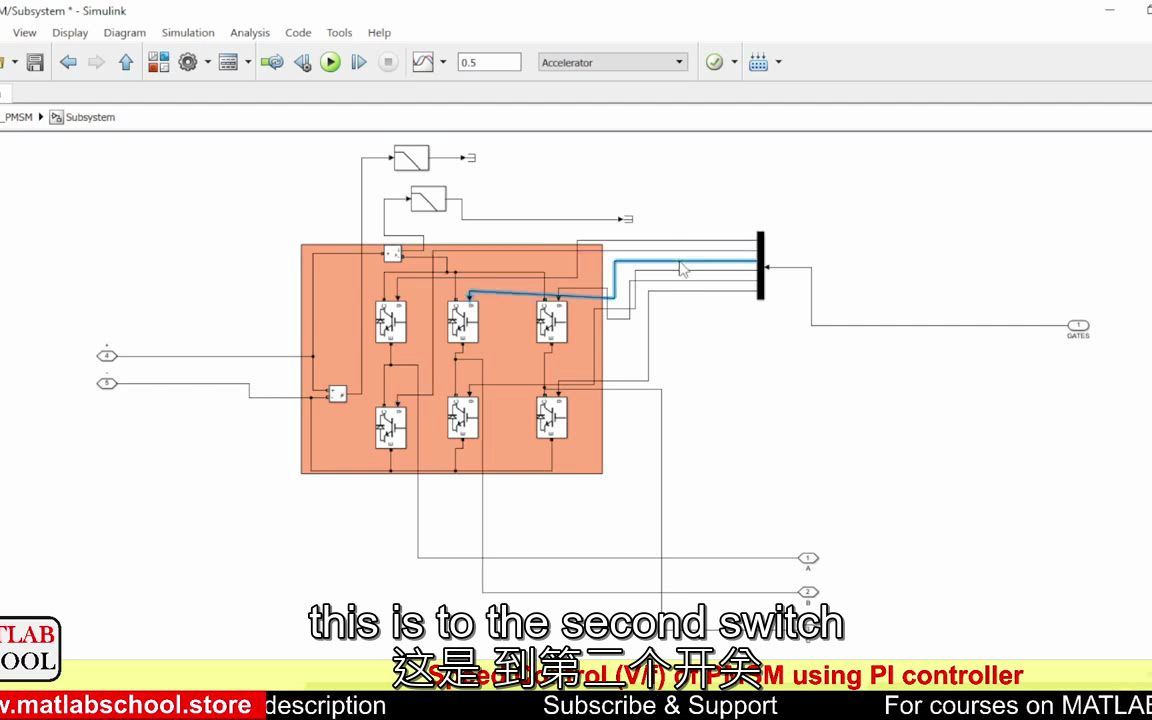Save the Simulink model
The width and height of the screenshot is (1152, 720).
(34, 62)
